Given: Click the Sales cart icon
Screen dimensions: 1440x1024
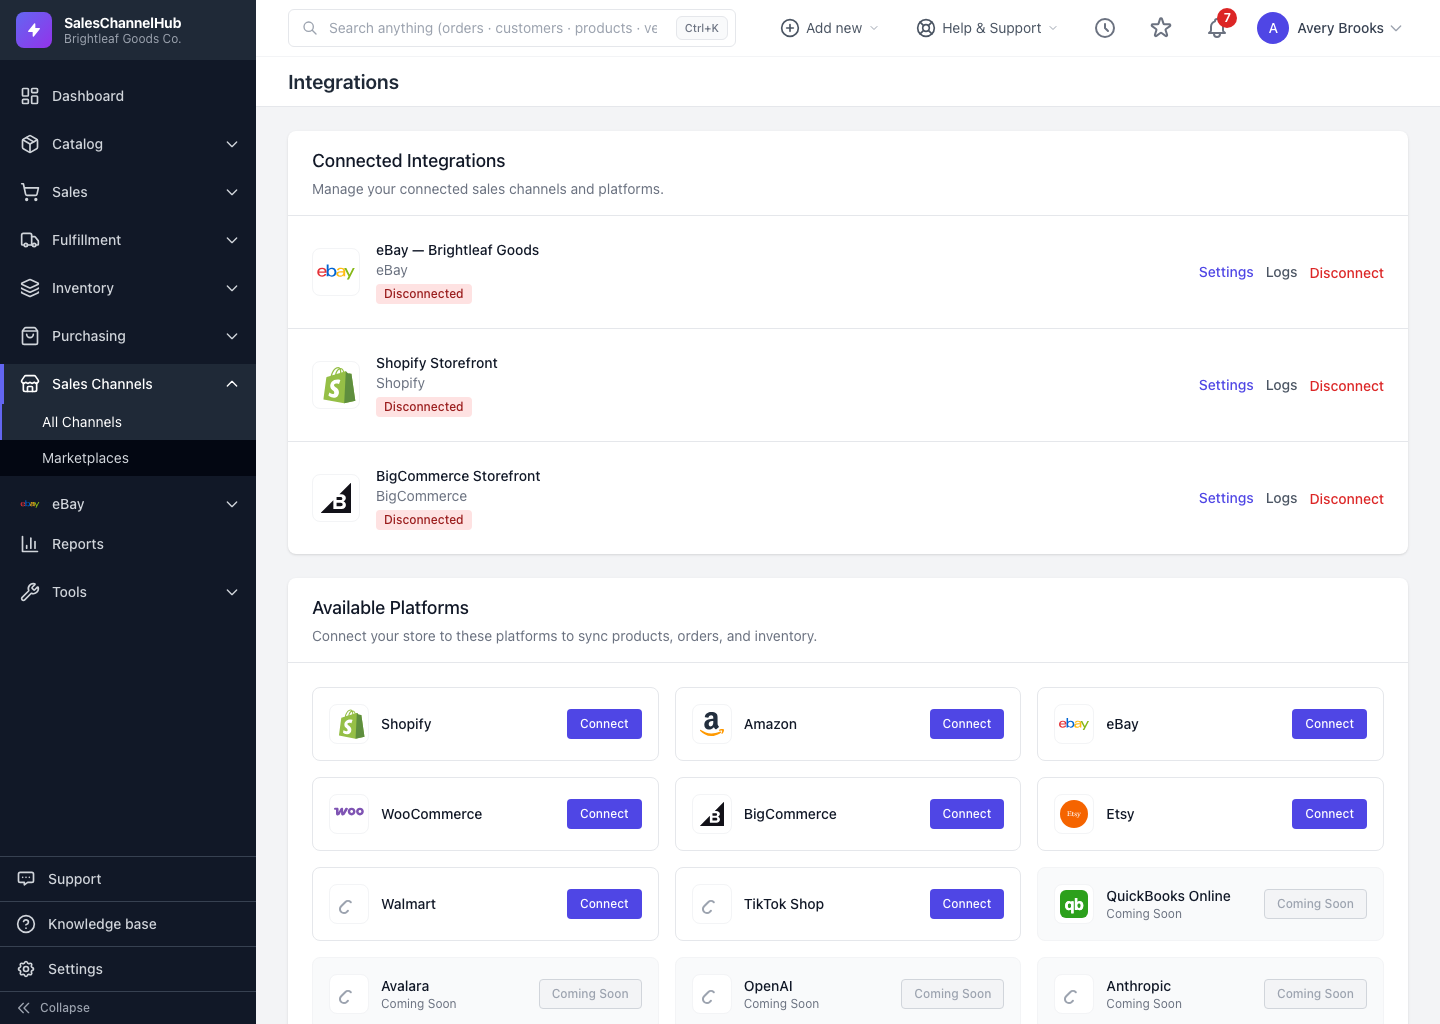Looking at the screenshot, I should [30, 192].
